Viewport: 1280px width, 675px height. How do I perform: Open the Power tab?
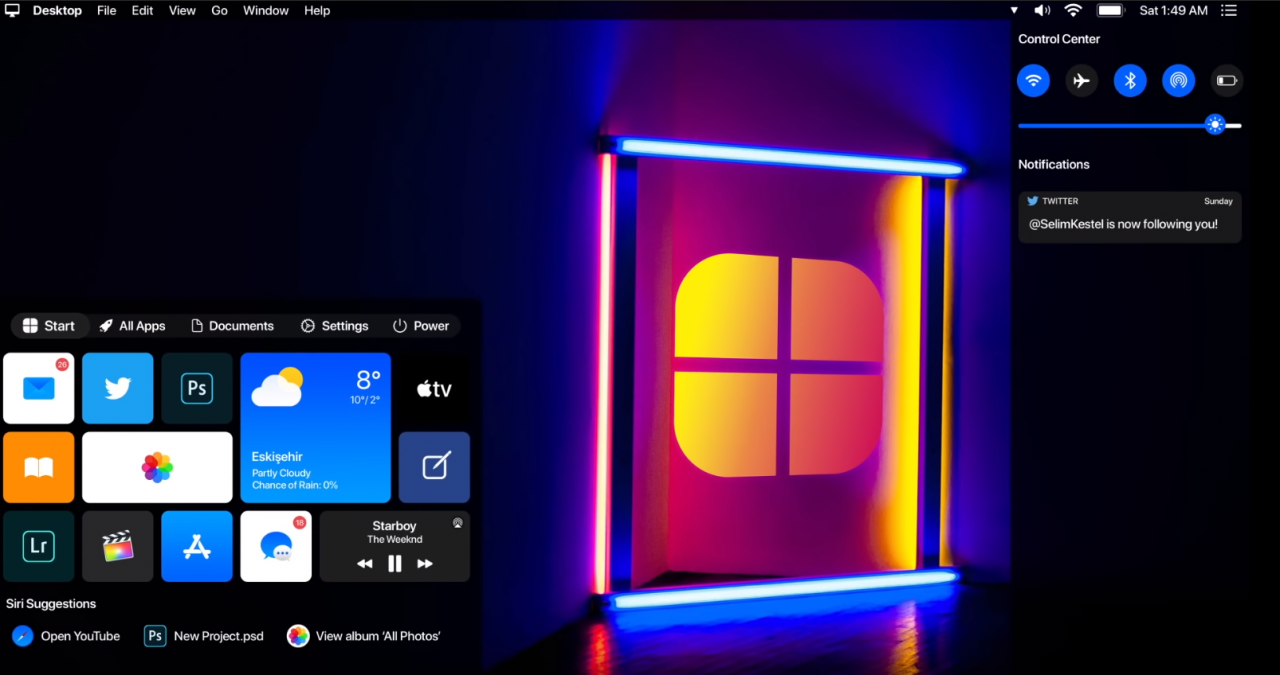point(421,326)
